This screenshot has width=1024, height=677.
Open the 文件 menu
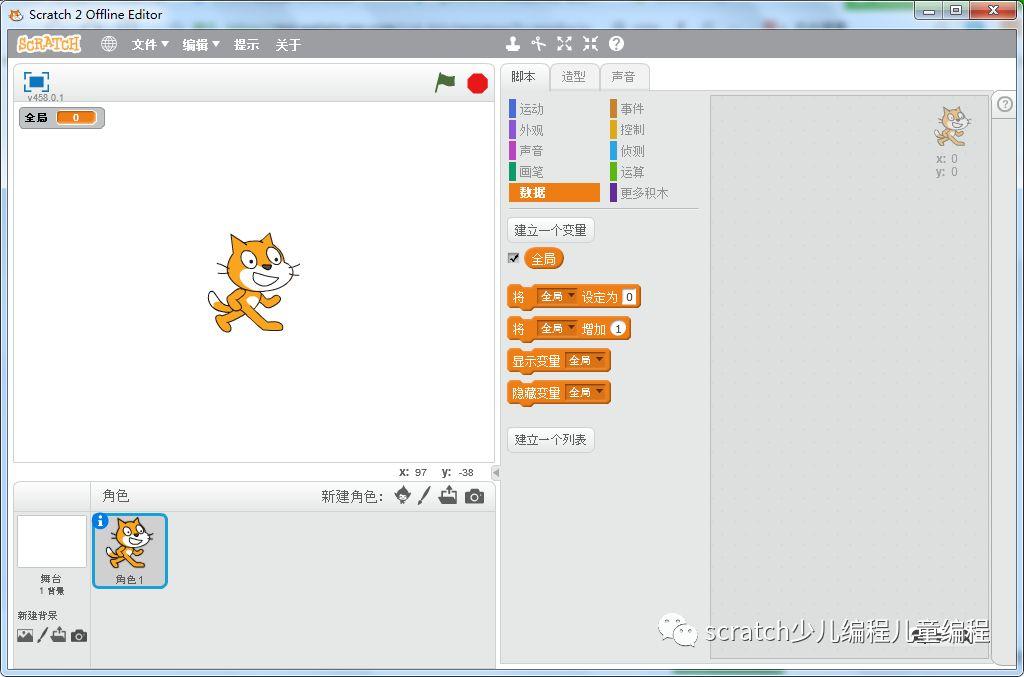150,44
